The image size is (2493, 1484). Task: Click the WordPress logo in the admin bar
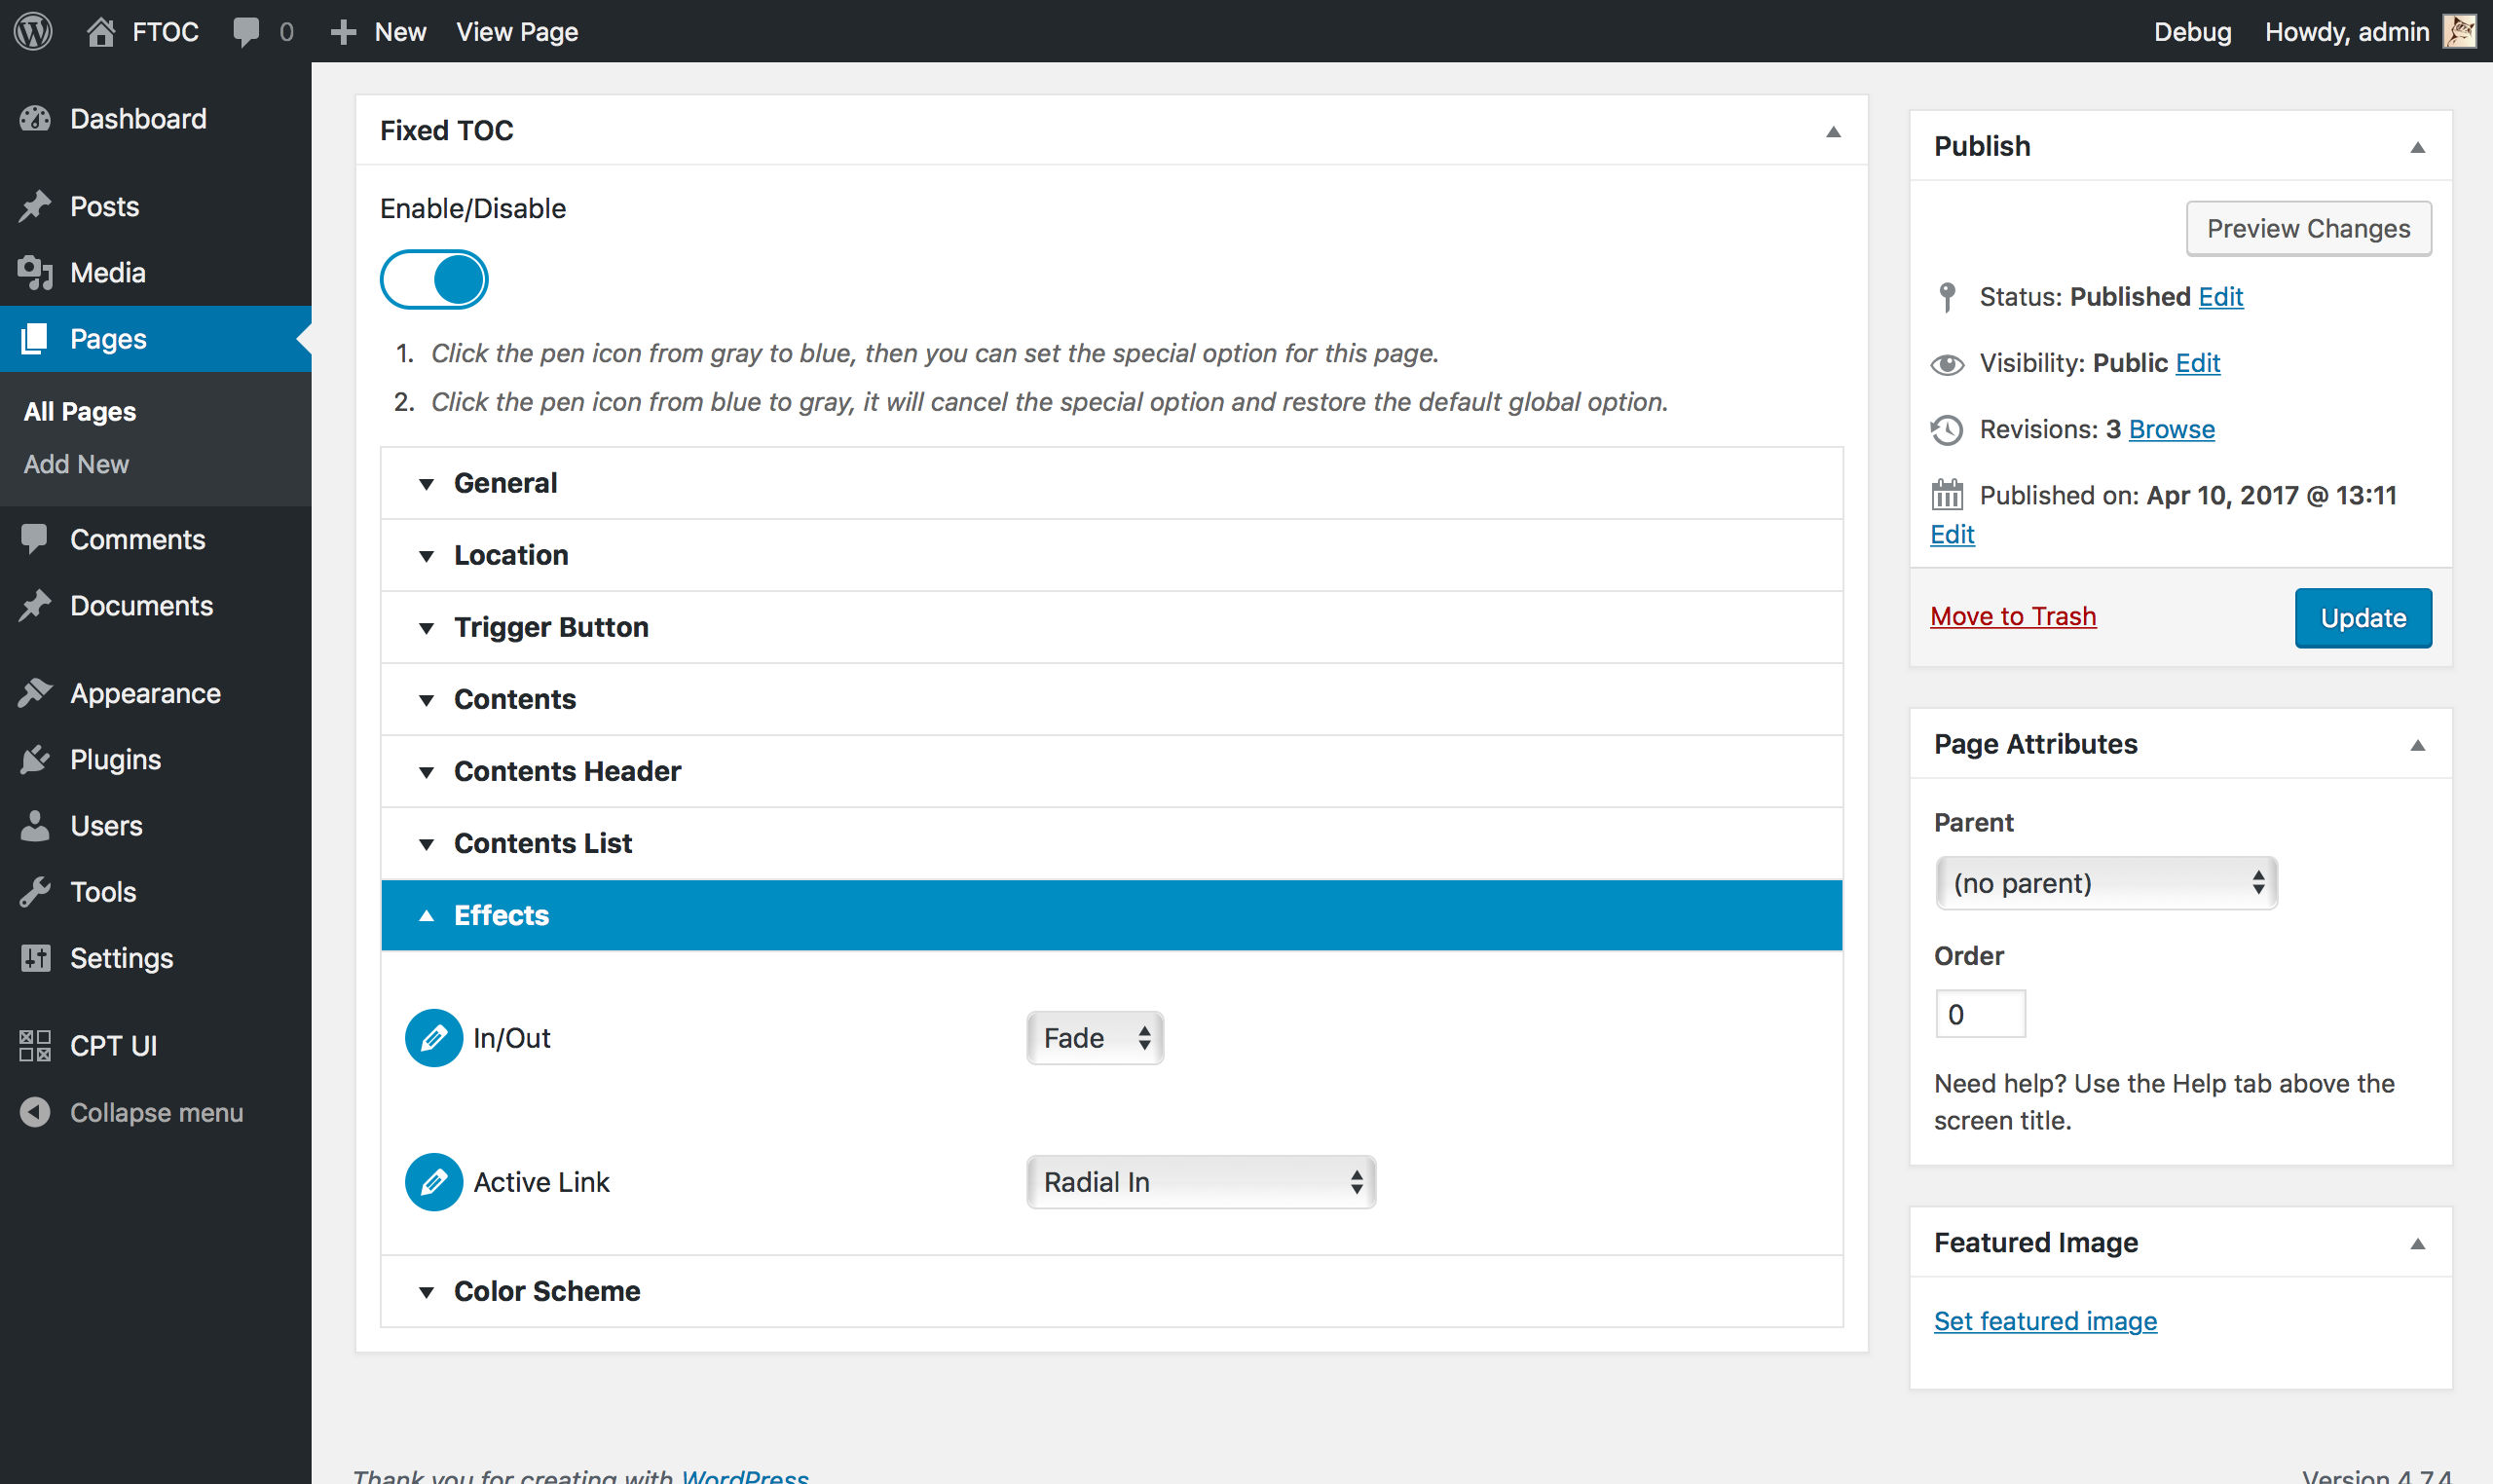tap(33, 31)
